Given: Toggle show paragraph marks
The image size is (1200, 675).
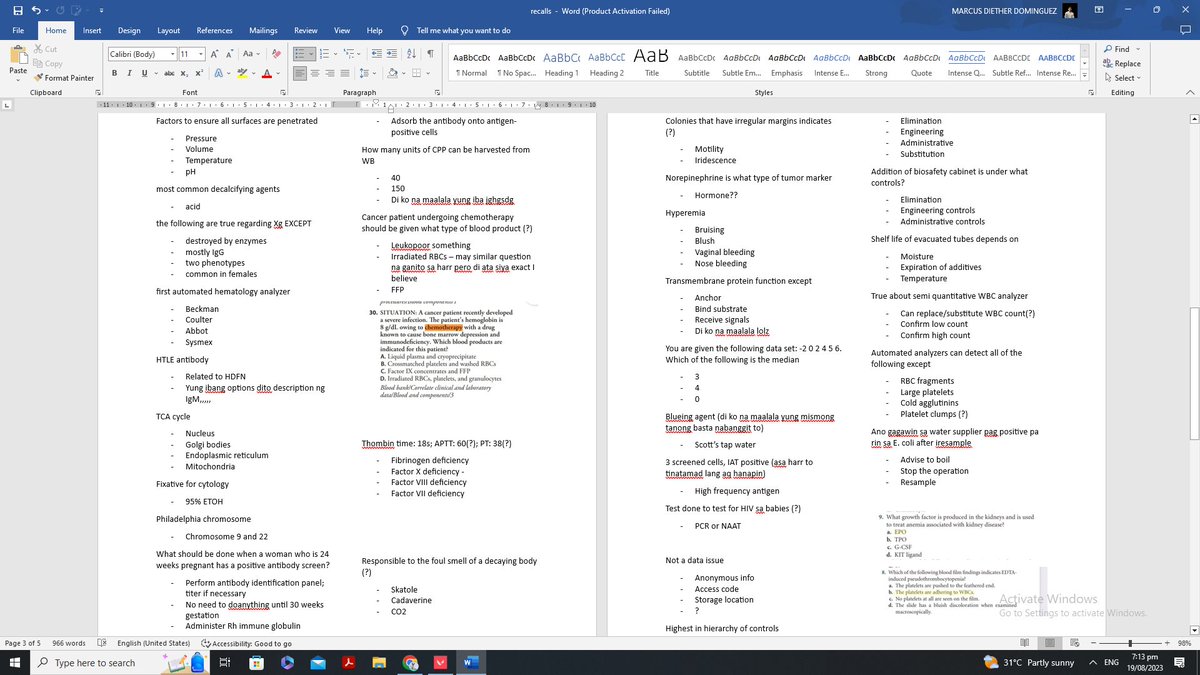Looking at the screenshot, I should point(430,54).
